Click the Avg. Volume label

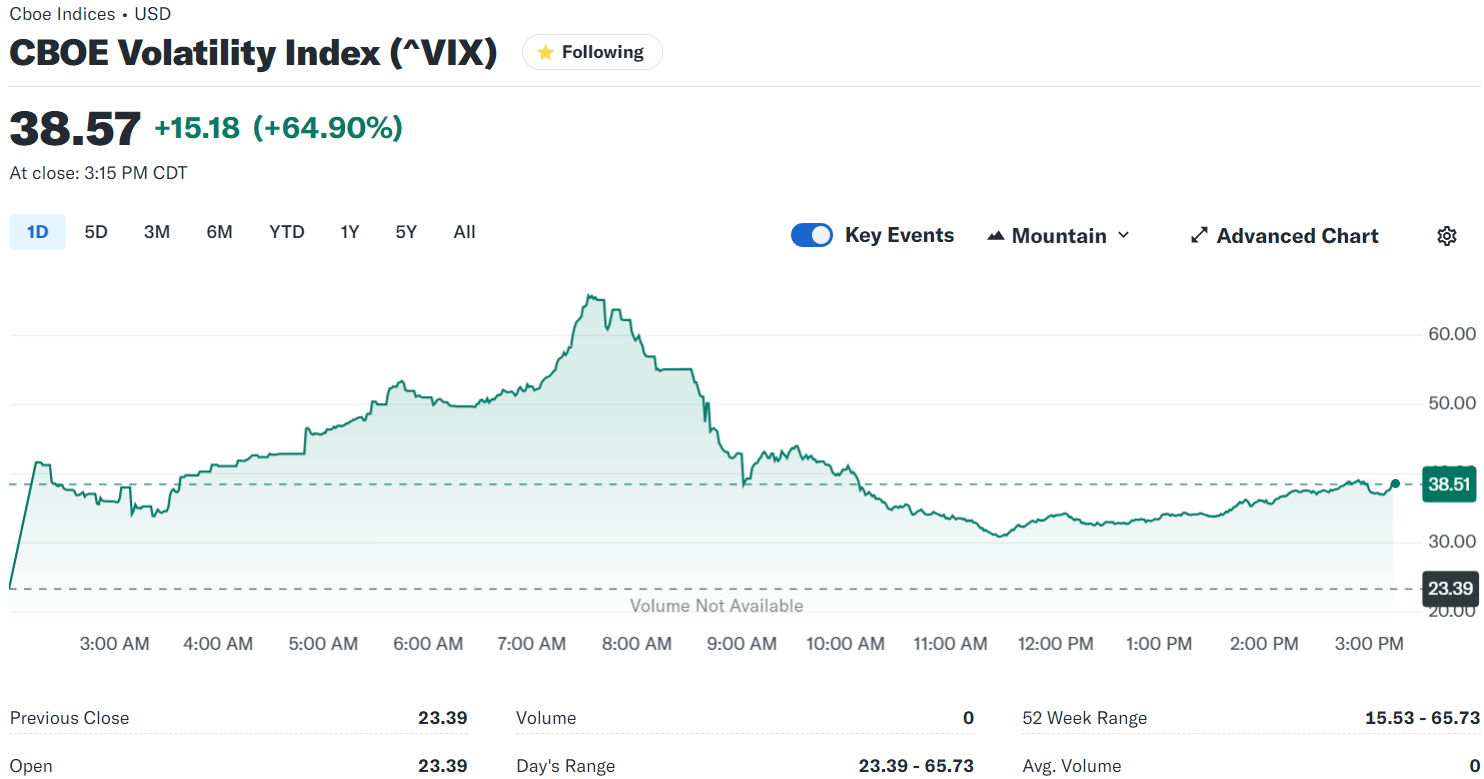pos(1072,766)
